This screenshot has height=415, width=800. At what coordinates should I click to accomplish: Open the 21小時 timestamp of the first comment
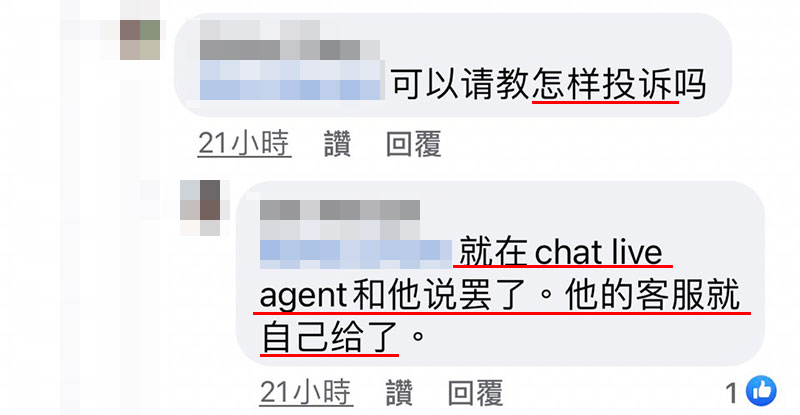[x=244, y=143]
